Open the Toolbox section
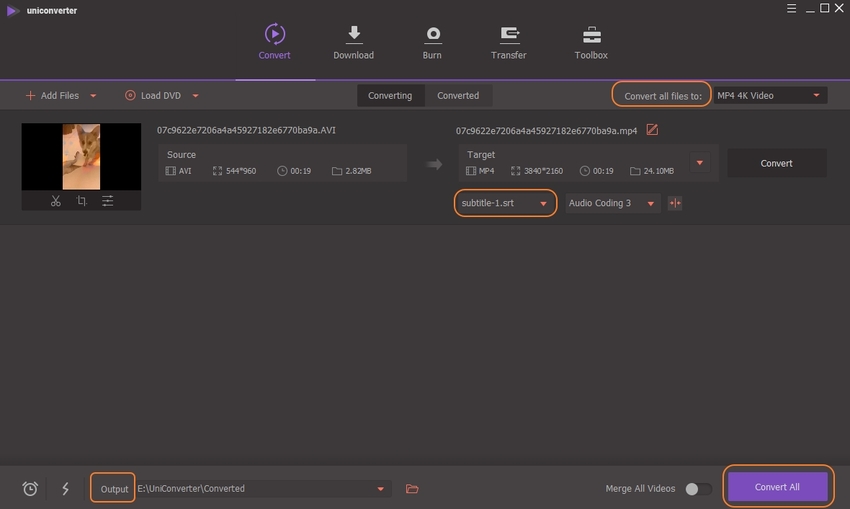The width and height of the screenshot is (850, 509). tap(591, 43)
